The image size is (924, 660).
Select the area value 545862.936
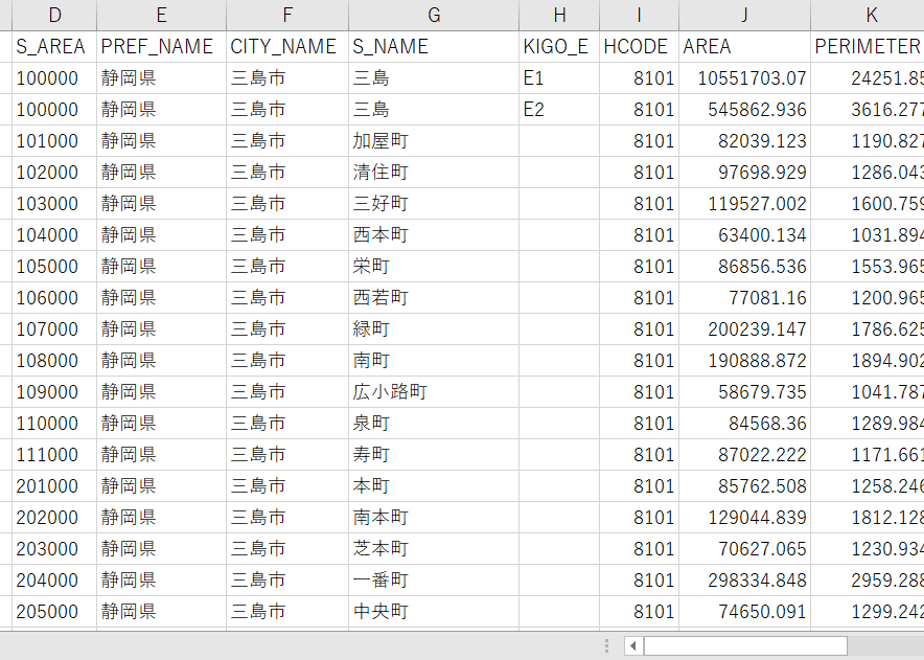coord(744,109)
